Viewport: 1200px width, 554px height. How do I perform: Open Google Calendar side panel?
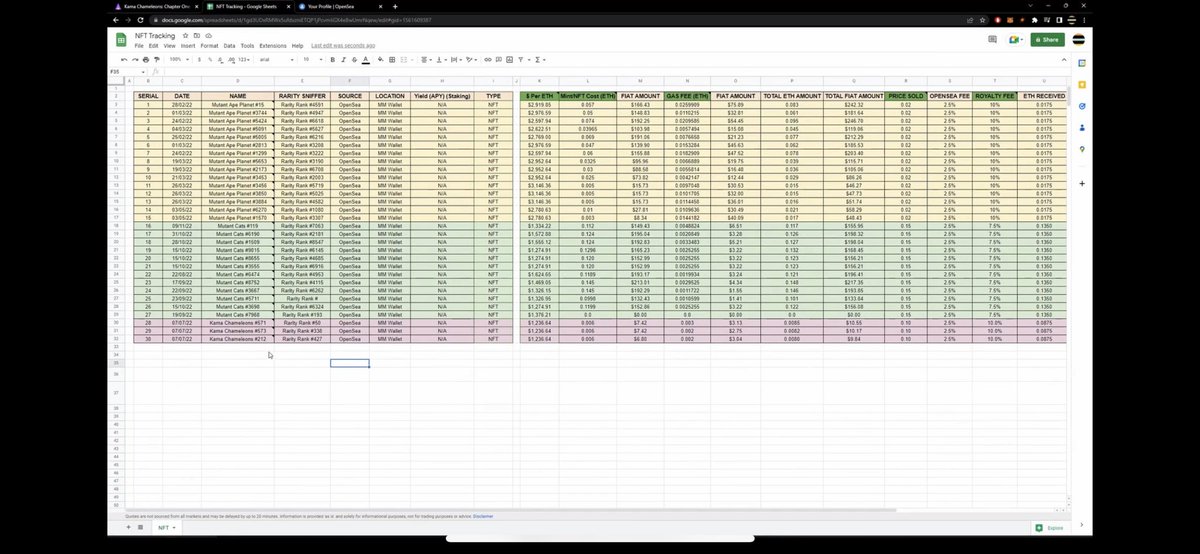[x=1081, y=63]
